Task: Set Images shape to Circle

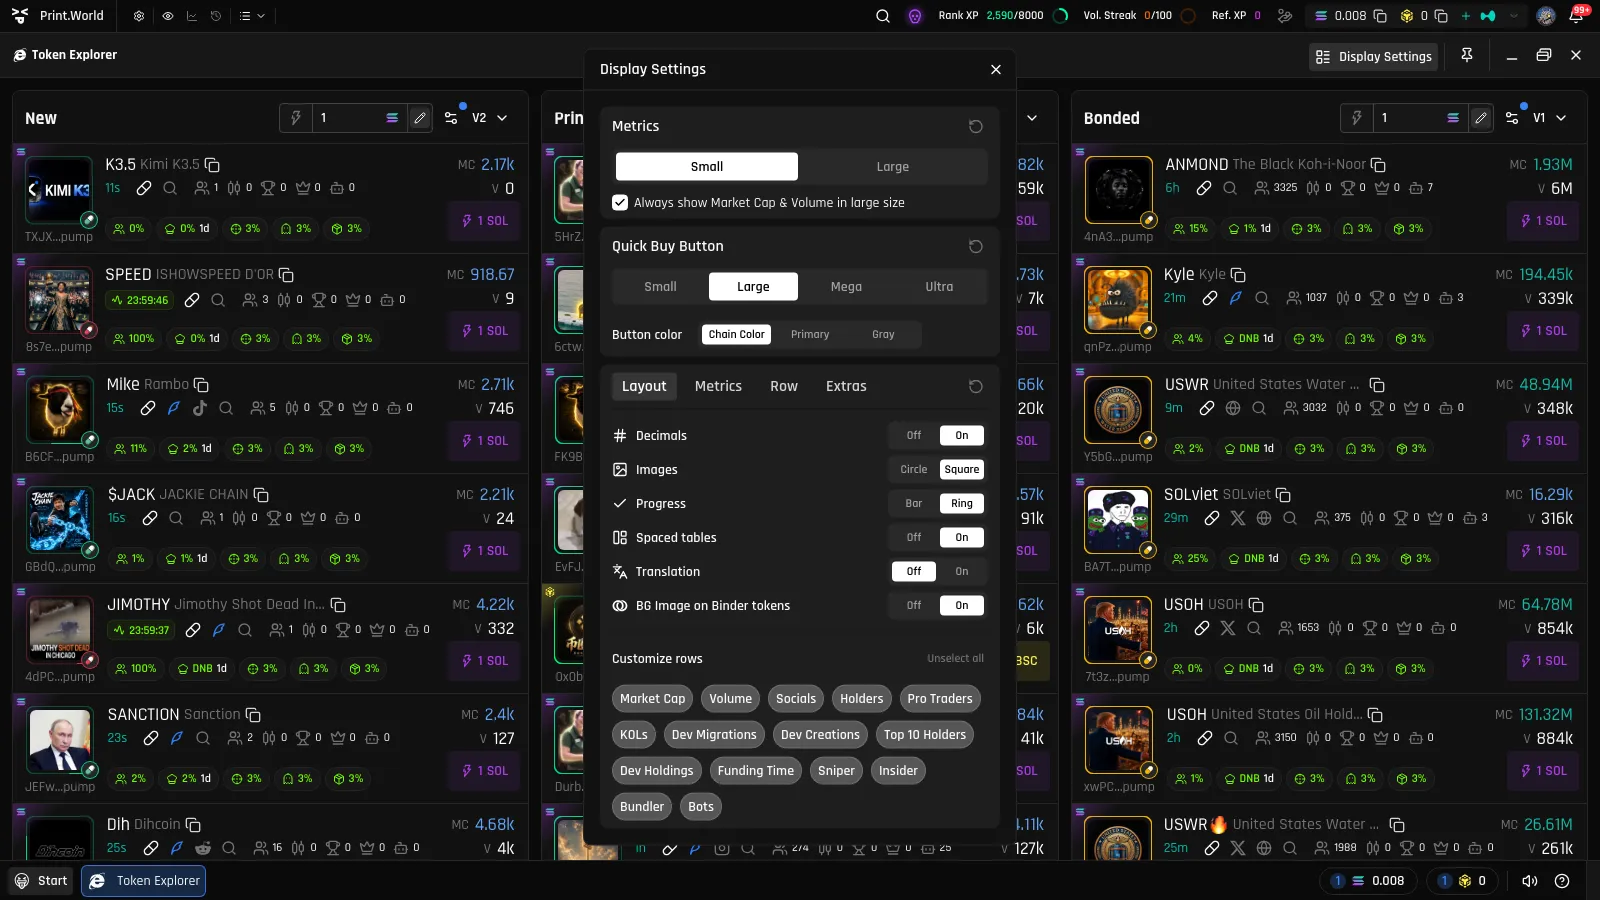Action: (x=914, y=469)
